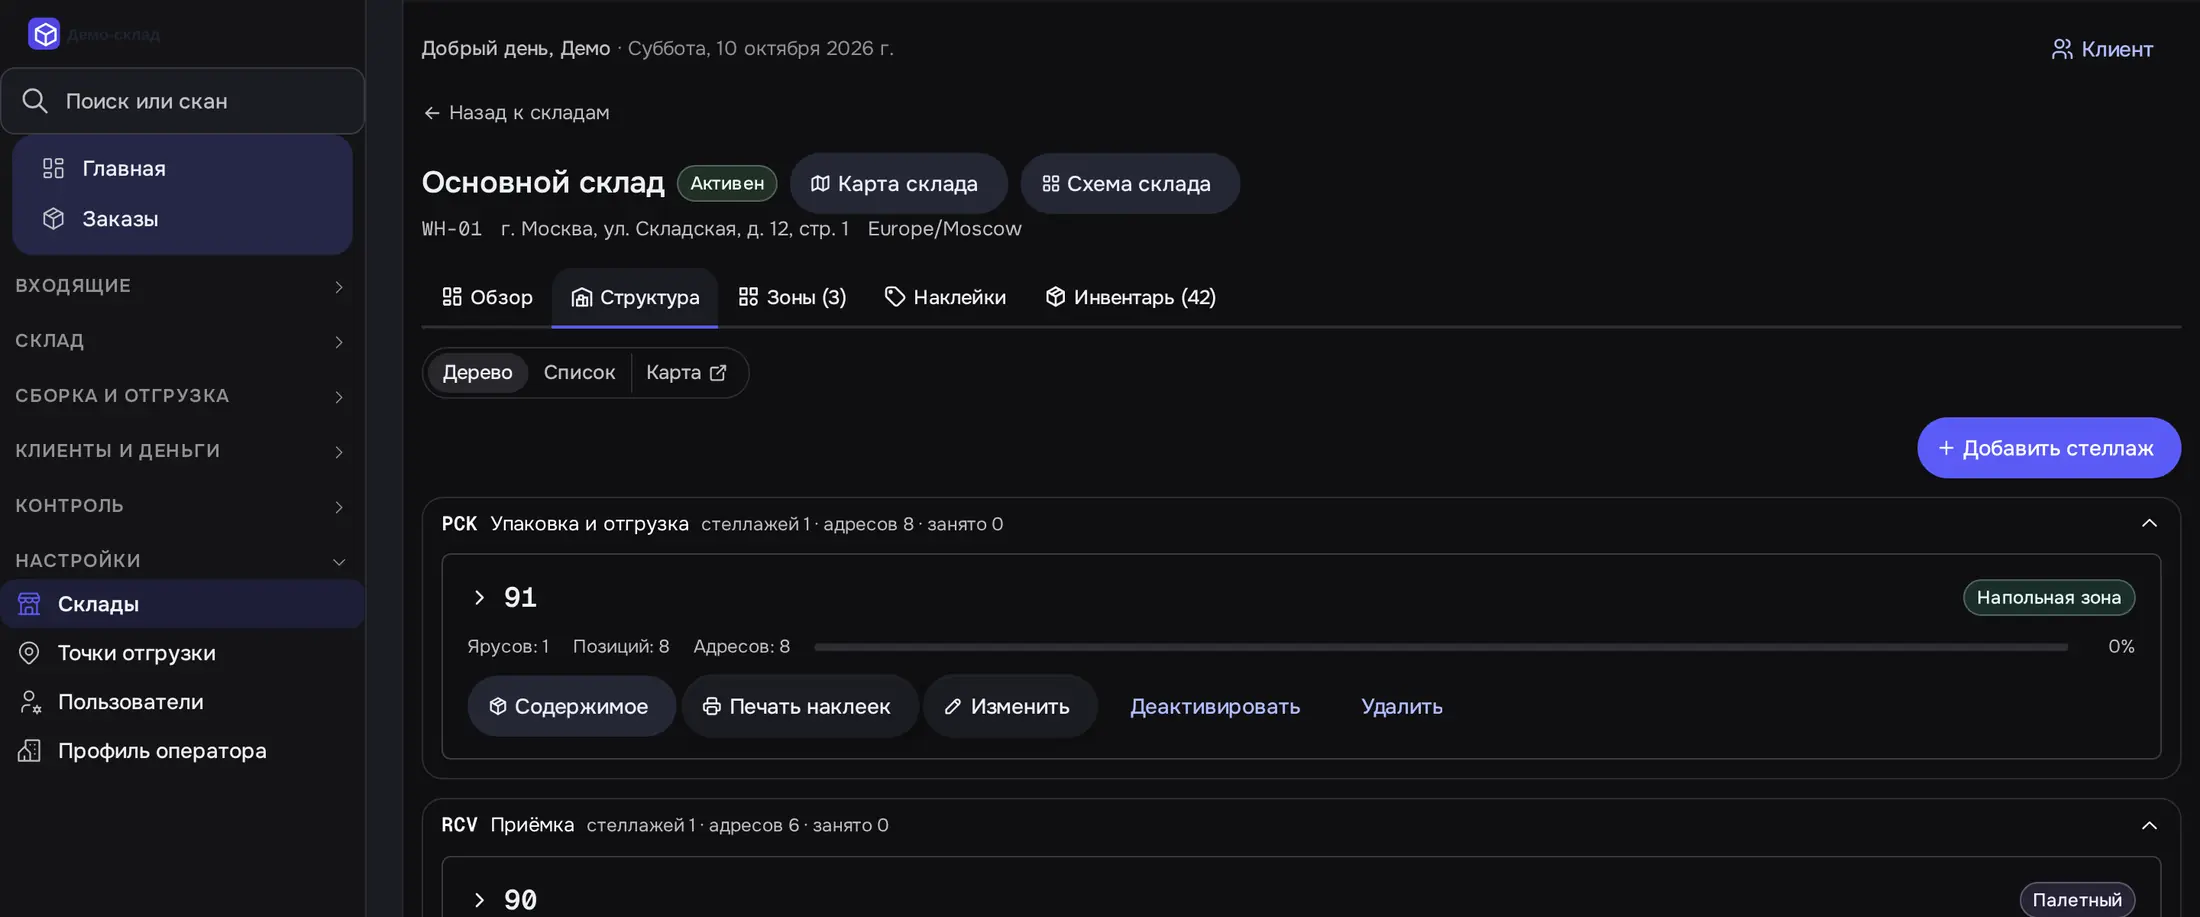Open Точки отгрузки page
Viewport: 2200px width, 917px height.
(x=182, y=653)
